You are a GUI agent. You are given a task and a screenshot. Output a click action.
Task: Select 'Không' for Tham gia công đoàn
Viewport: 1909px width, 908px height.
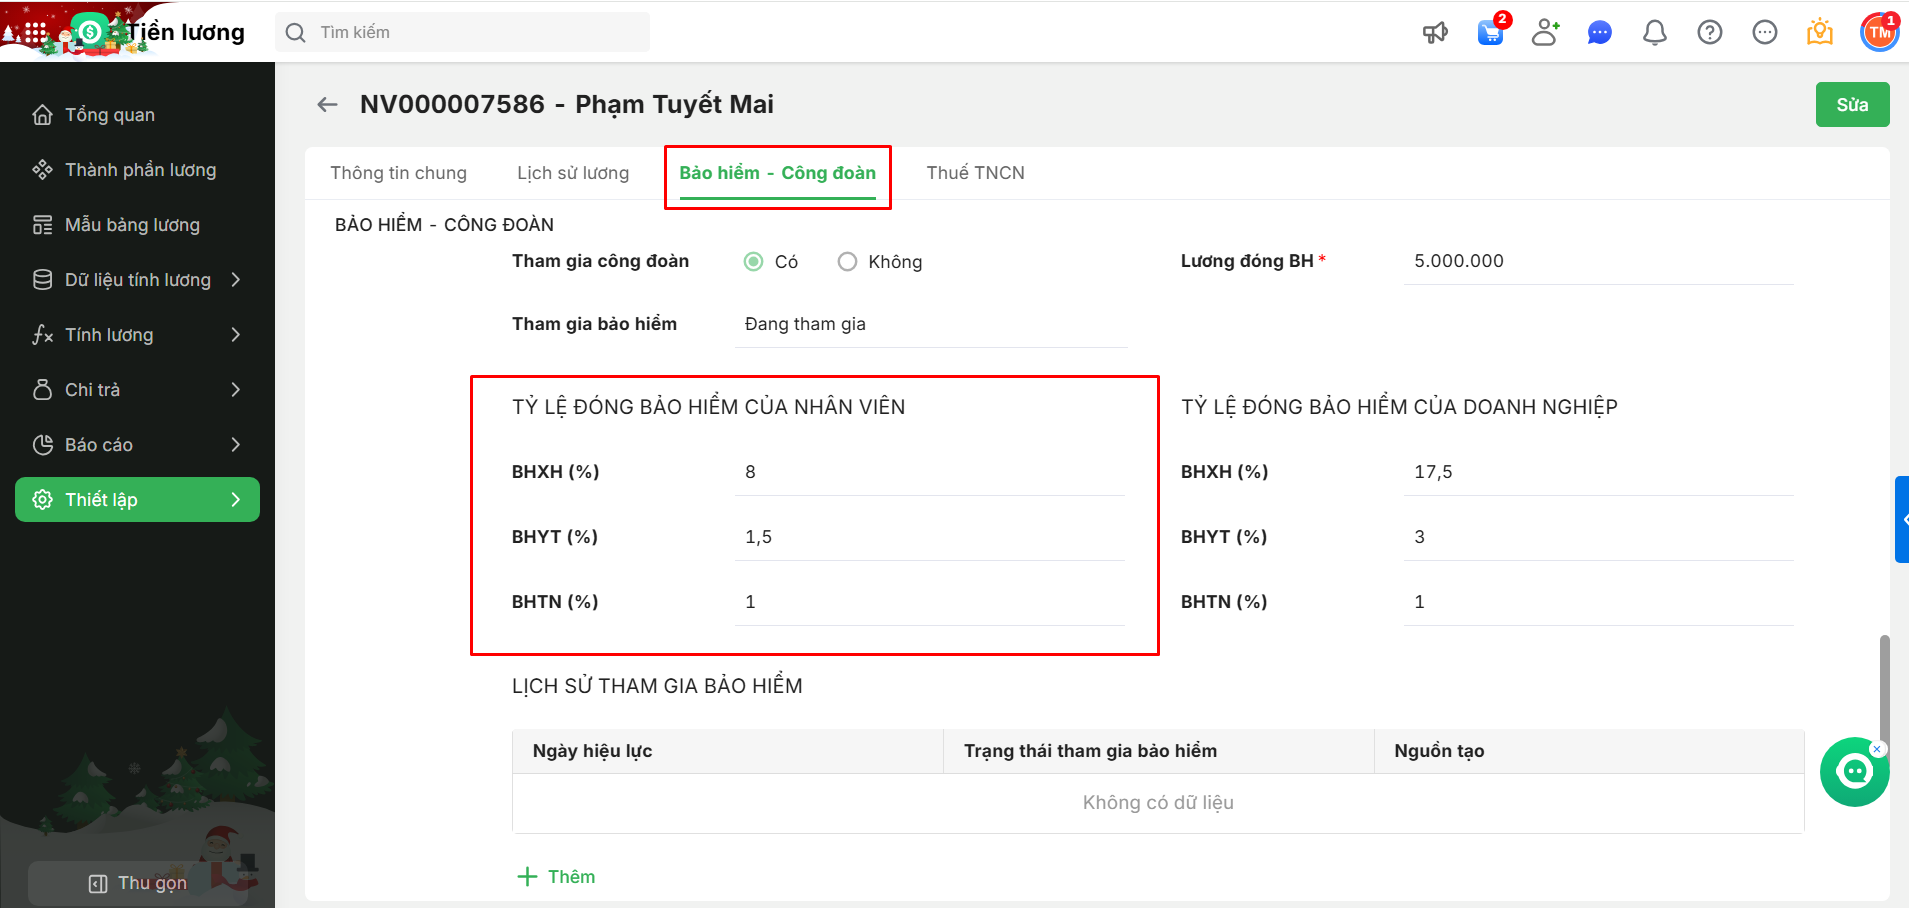click(848, 262)
